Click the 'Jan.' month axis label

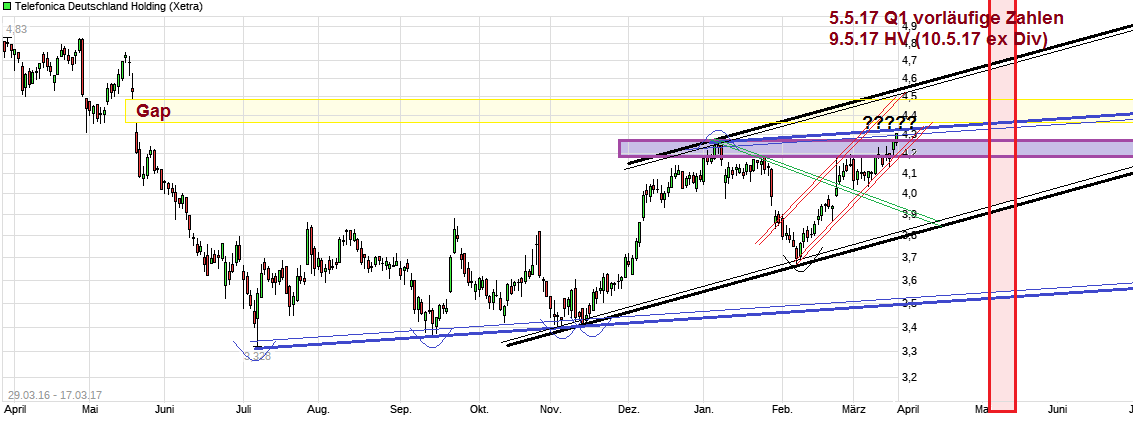point(704,409)
